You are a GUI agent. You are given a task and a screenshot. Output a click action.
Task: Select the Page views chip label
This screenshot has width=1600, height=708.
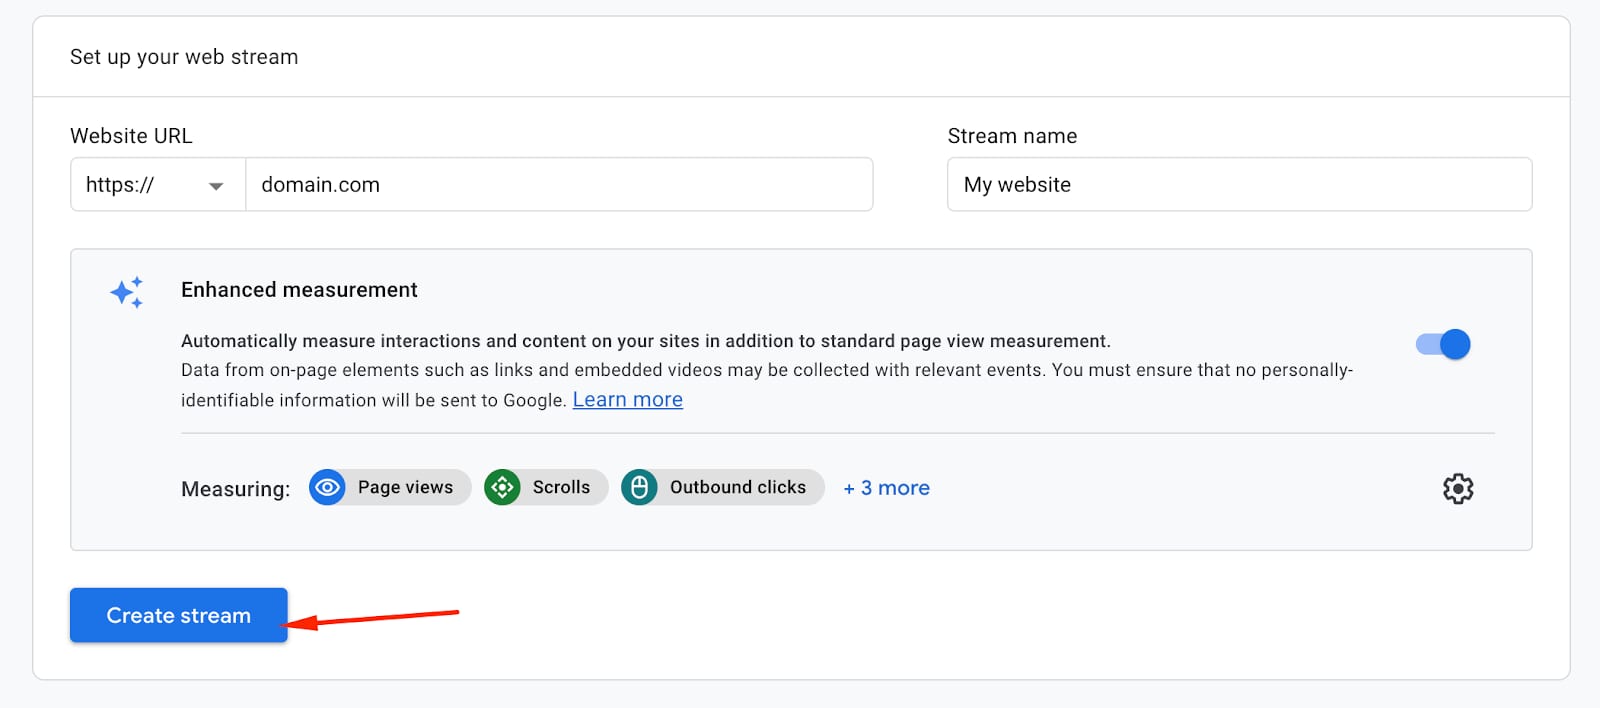click(405, 487)
